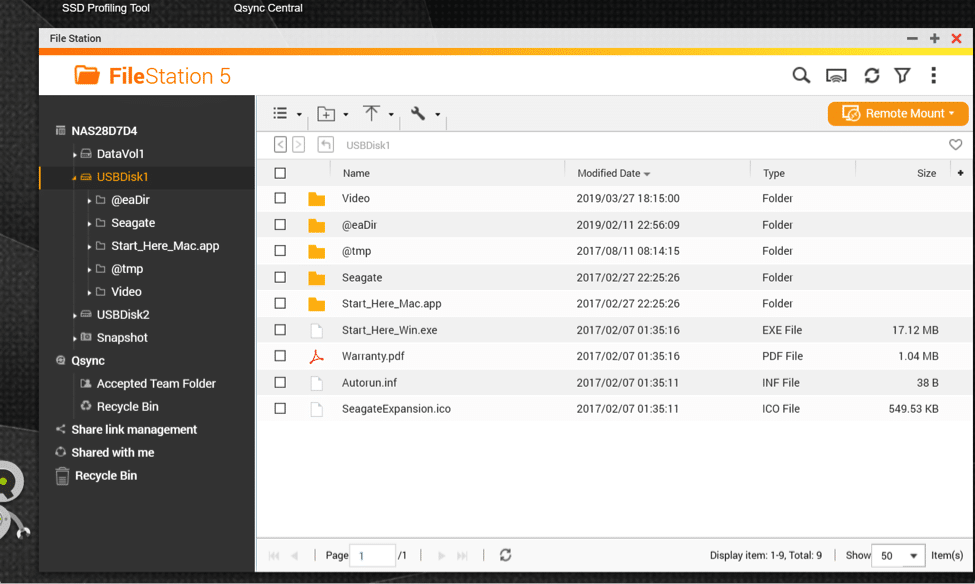The height and width of the screenshot is (584, 975).
Task: Open Shared with me in sidebar
Action: (113, 453)
